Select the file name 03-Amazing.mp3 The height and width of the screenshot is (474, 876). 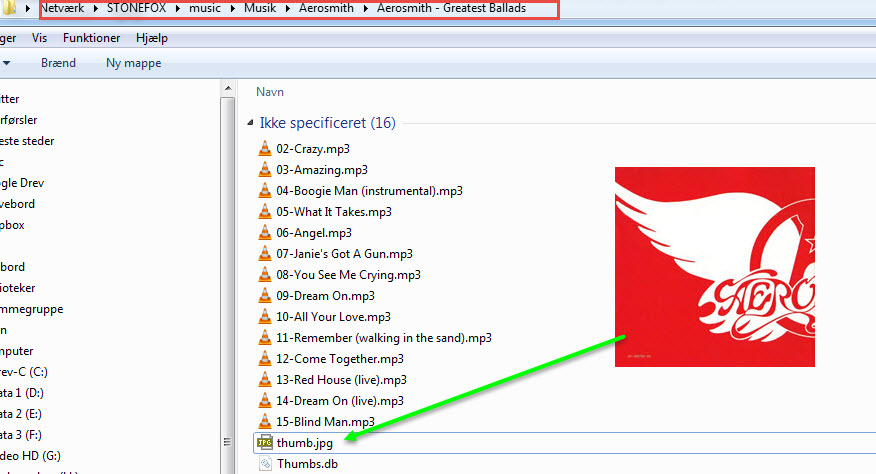pyautogui.click(x=322, y=169)
